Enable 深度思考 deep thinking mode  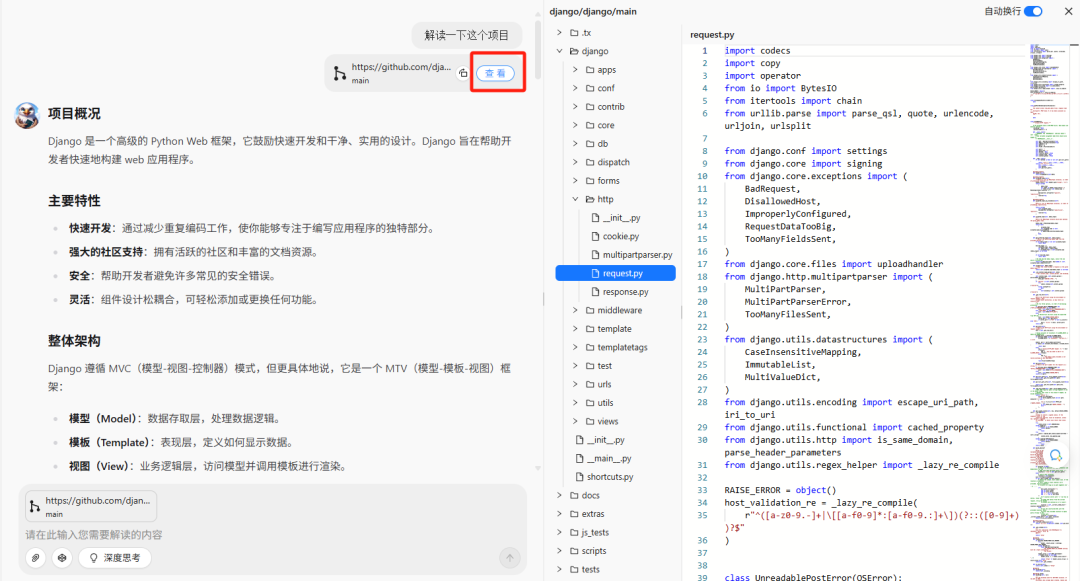(115, 558)
